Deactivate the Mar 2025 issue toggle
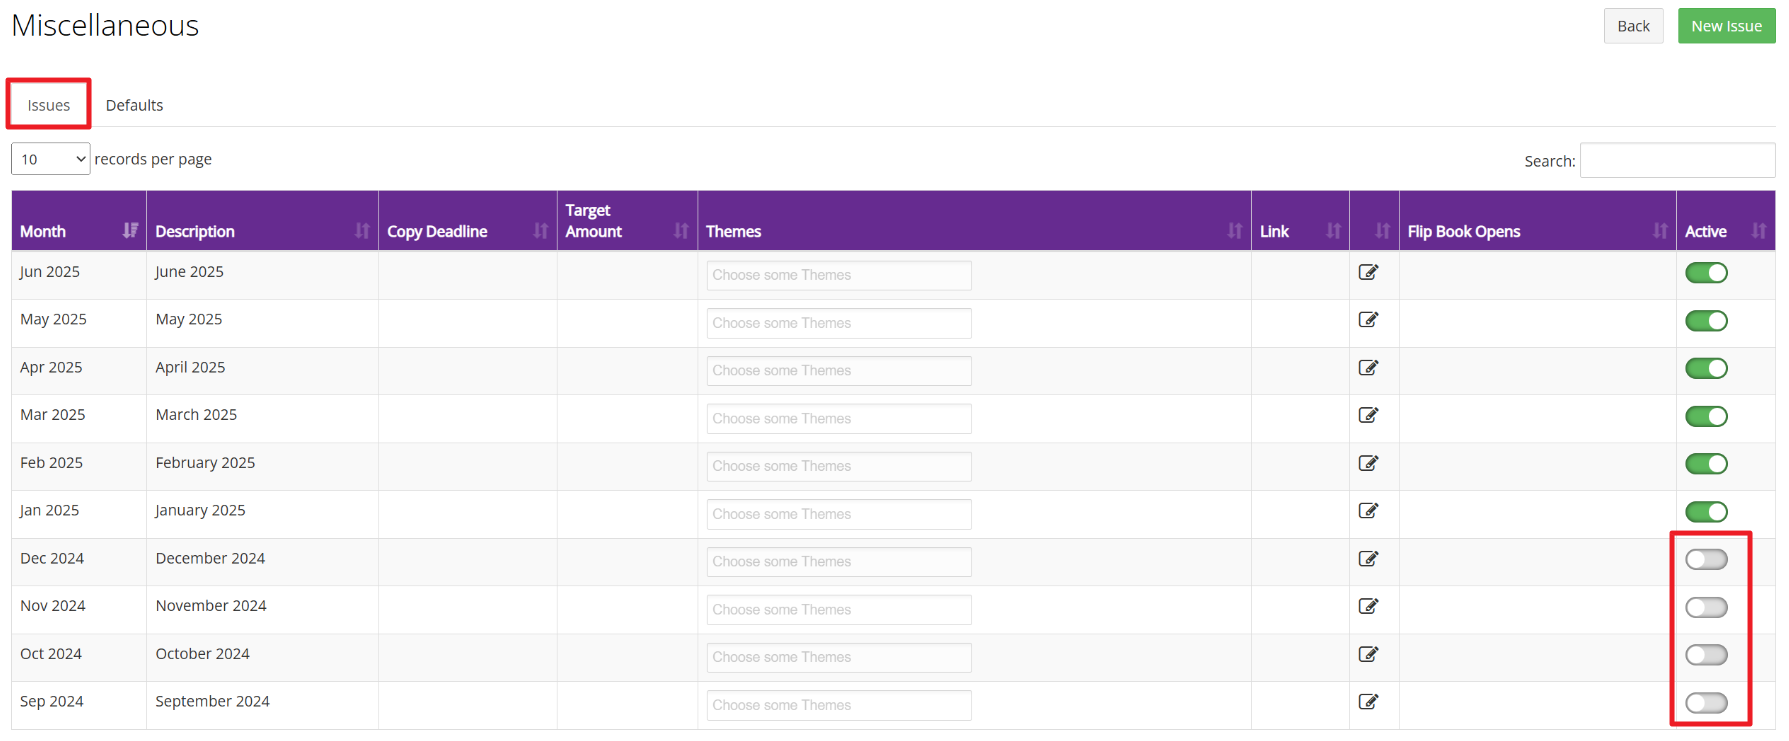This screenshot has height=741, width=1789. (x=1706, y=416)
